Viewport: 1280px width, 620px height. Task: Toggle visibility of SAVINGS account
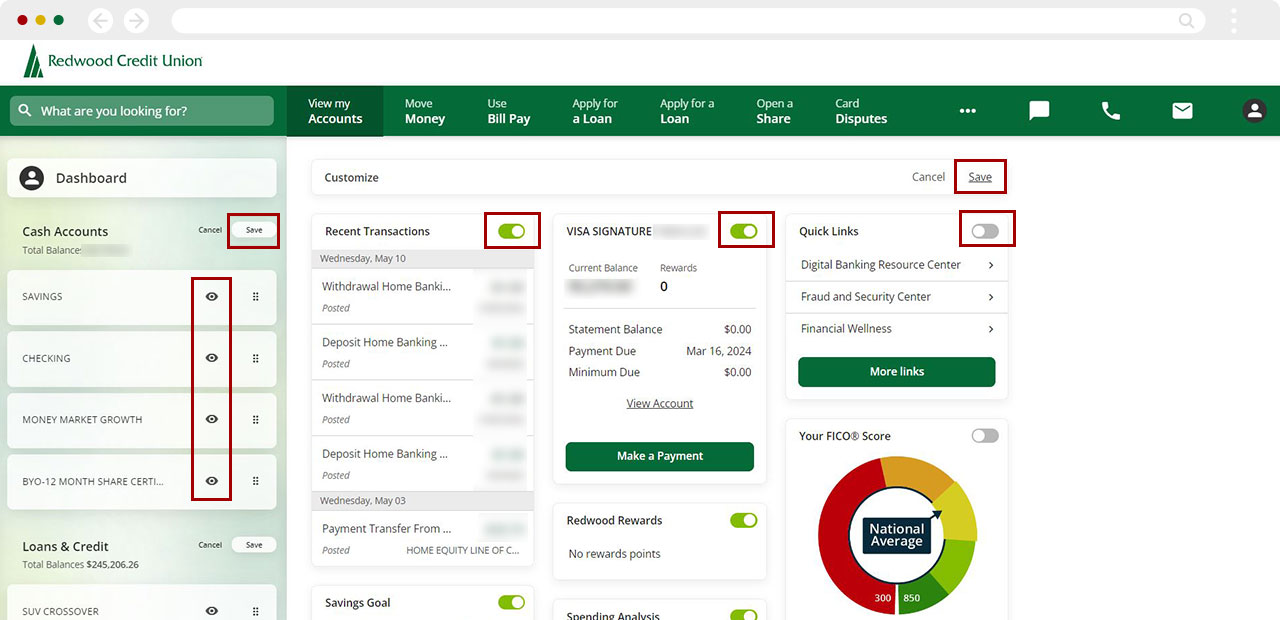click(212, 297)
